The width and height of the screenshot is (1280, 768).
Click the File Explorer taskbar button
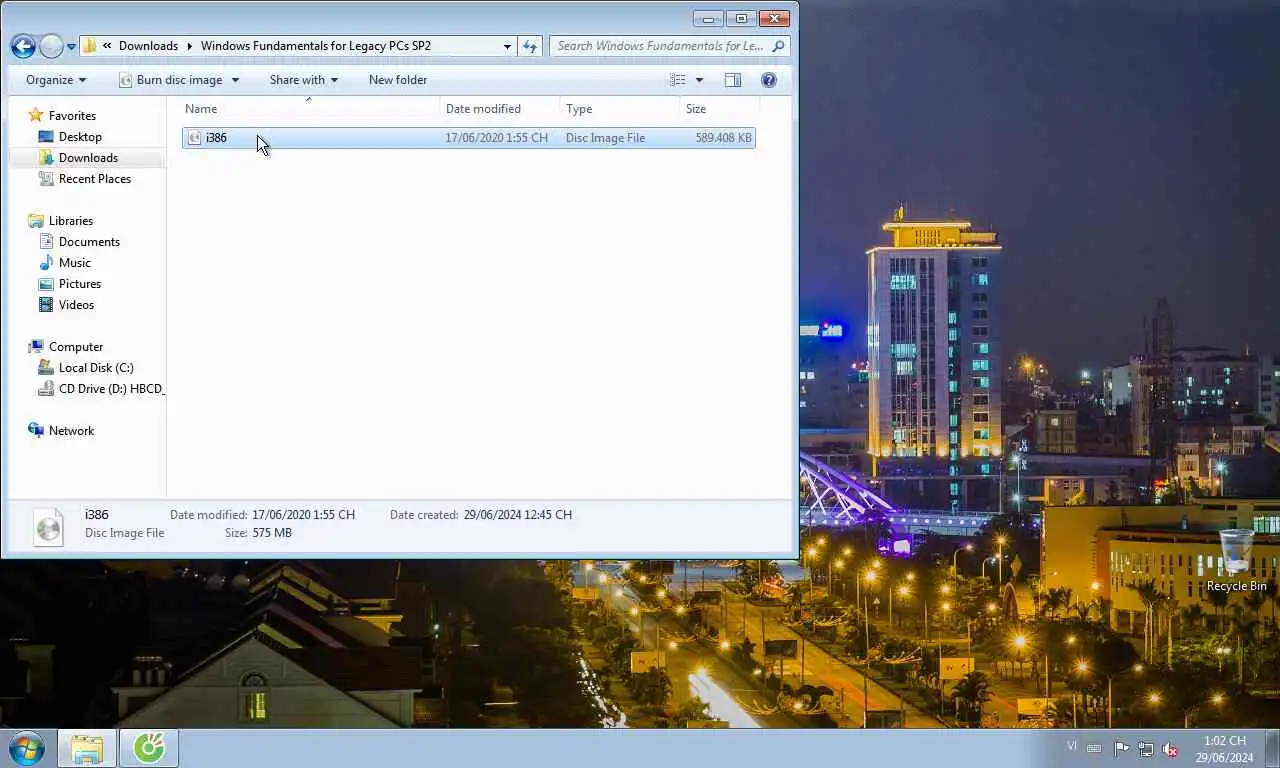[87, 748]
